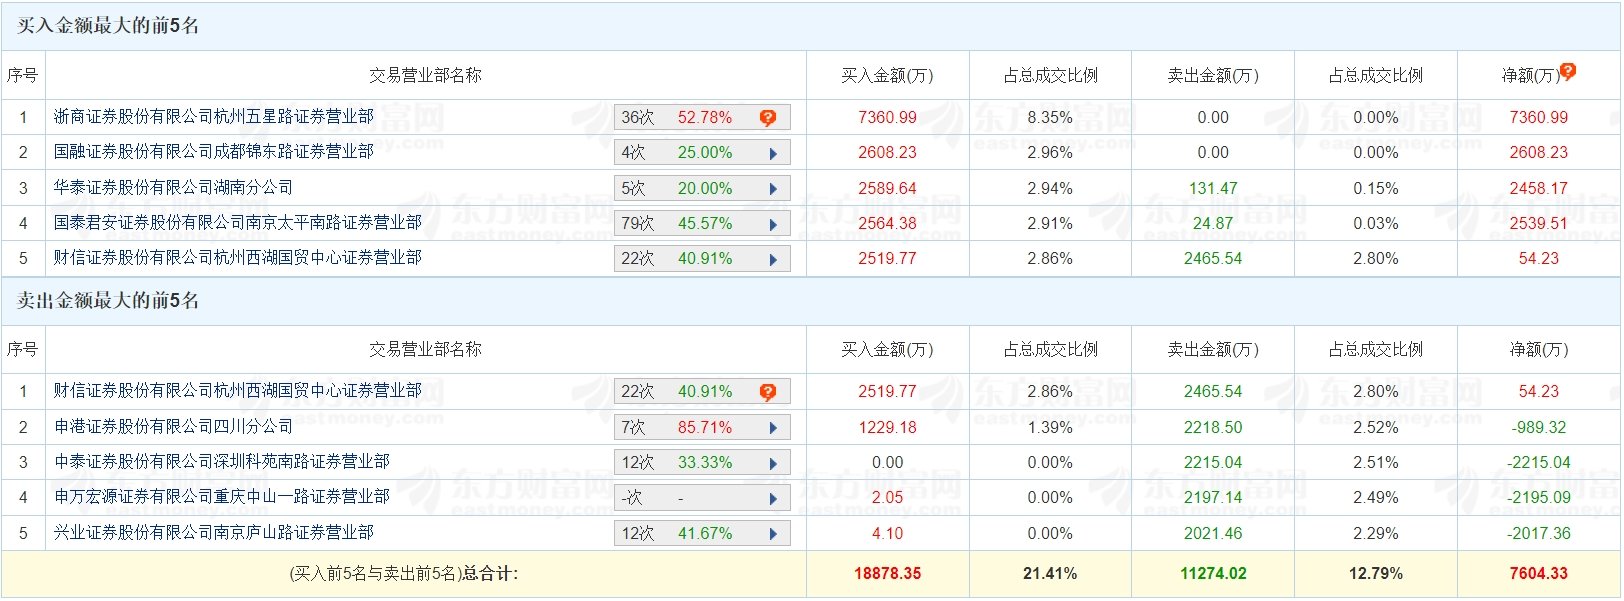The image size is (1624, 601).
Task: Click 4次 25.00% stats button
Action: point(702,153)
